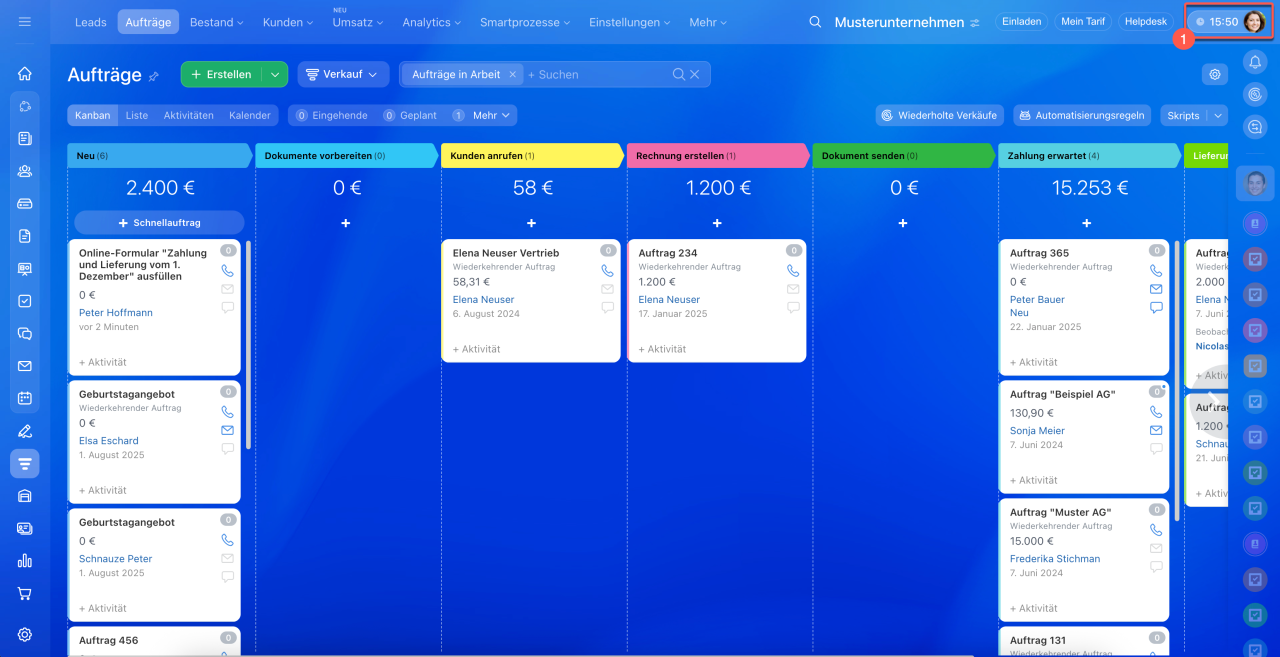The image size is (1280, 657).
Task: Switch to Aktivitäten view
Action: pos(189,115)
